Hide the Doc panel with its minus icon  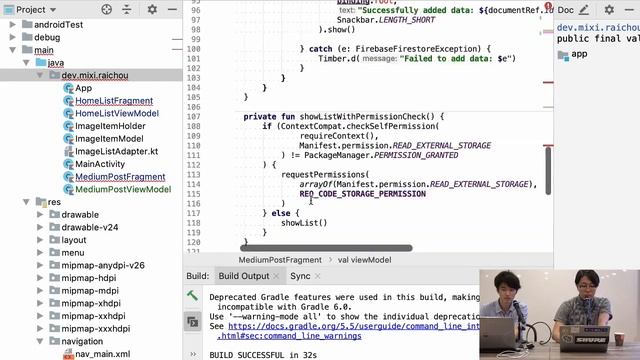(x=629, y=9)
